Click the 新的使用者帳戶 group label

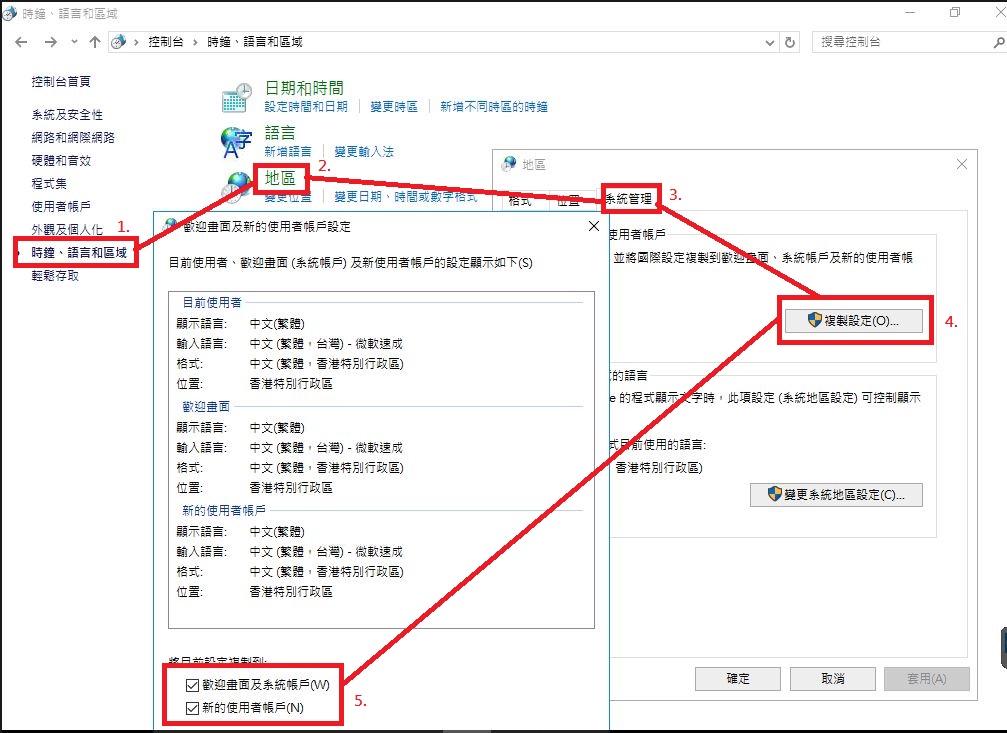[x=223, y=510]
